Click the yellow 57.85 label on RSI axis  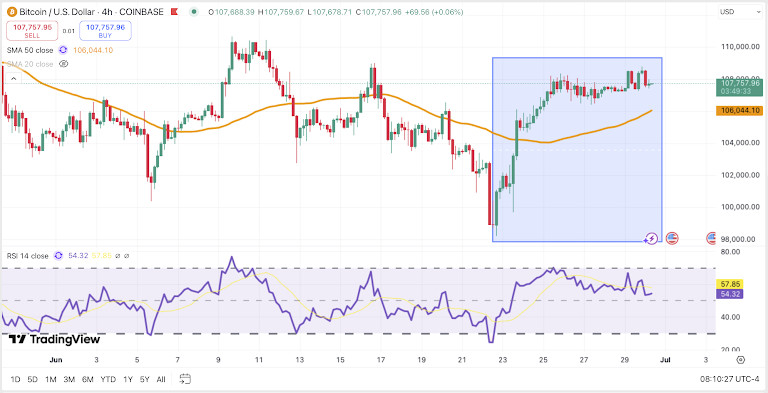[730, 284]
